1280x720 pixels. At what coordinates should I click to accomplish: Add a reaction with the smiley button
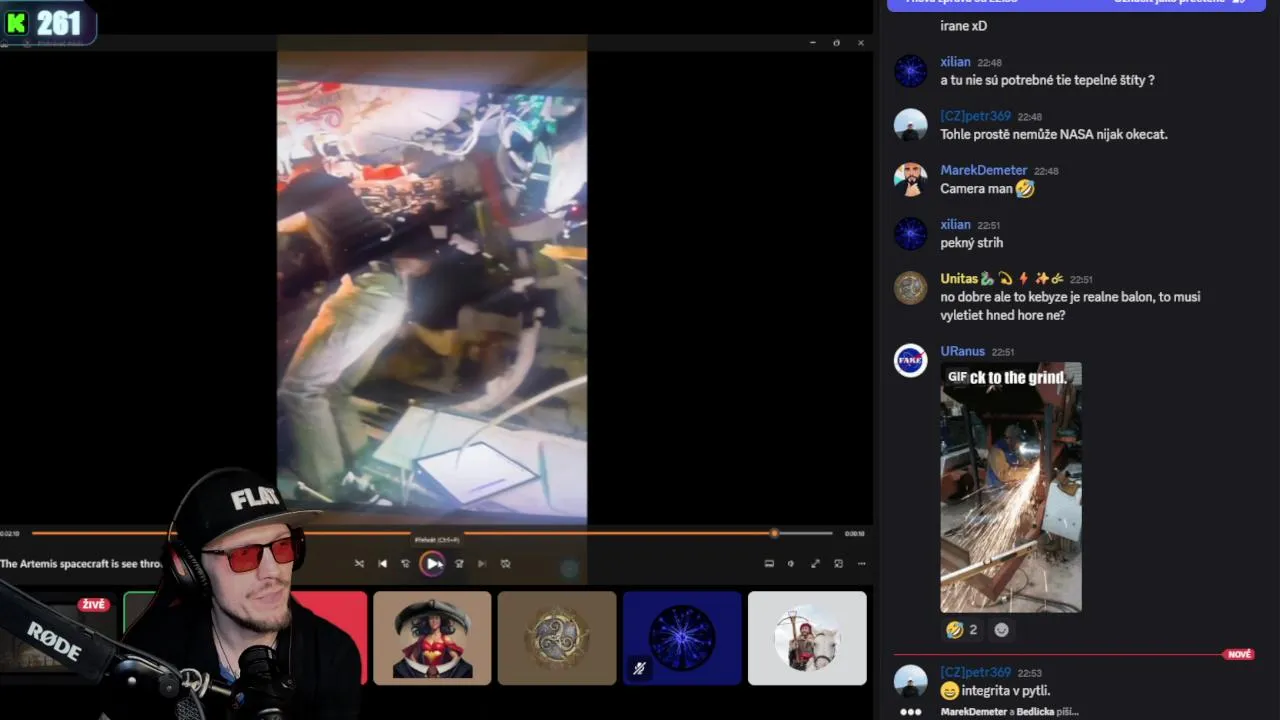[x=1001, y=630]
